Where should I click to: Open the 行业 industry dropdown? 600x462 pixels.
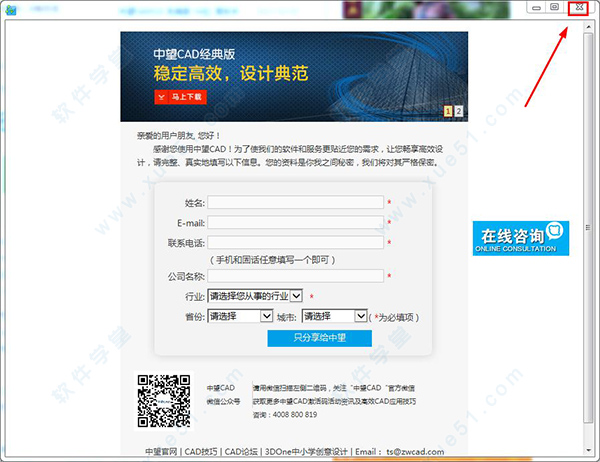255,296
